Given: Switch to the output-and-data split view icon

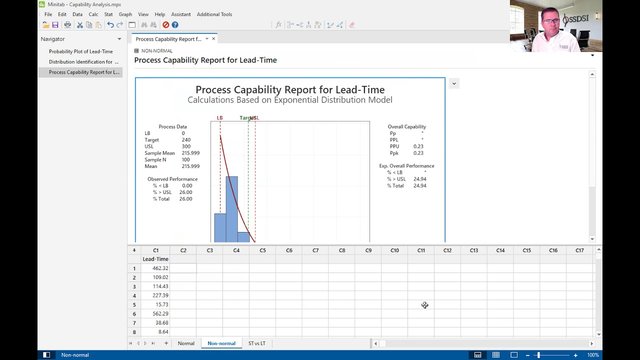Looking at the screenshot, I should (478, 355).
